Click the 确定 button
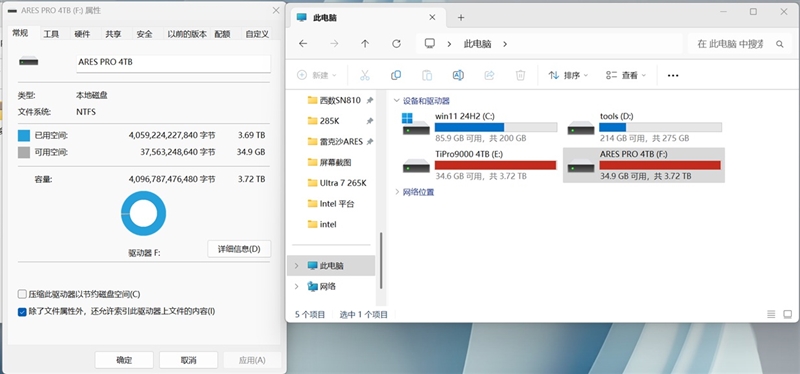The image size is (800, 374). point(124,360)
